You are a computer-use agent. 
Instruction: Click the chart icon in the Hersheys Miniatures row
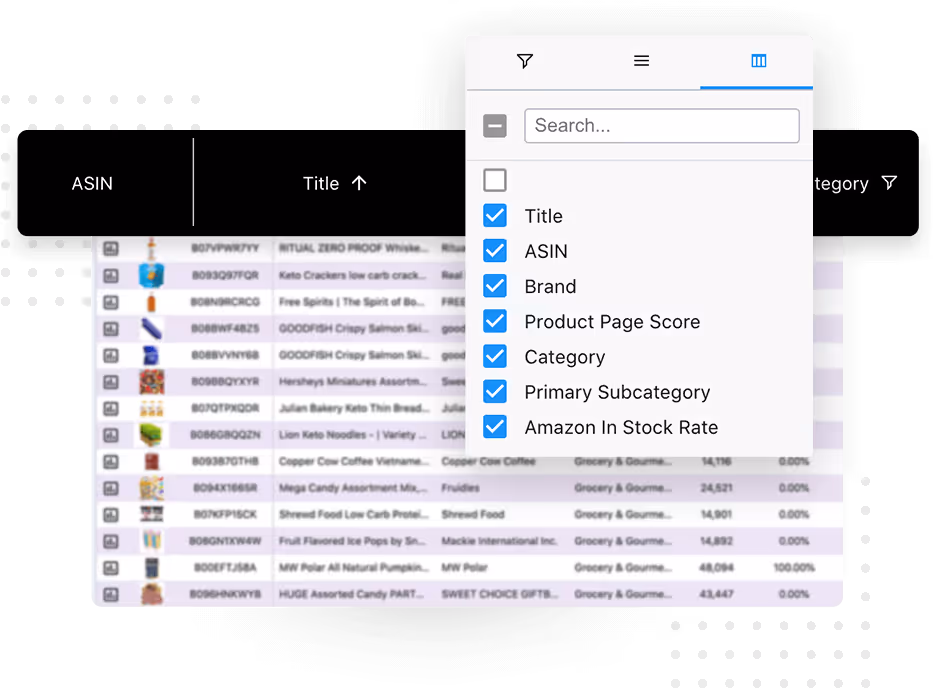(111, 382)
